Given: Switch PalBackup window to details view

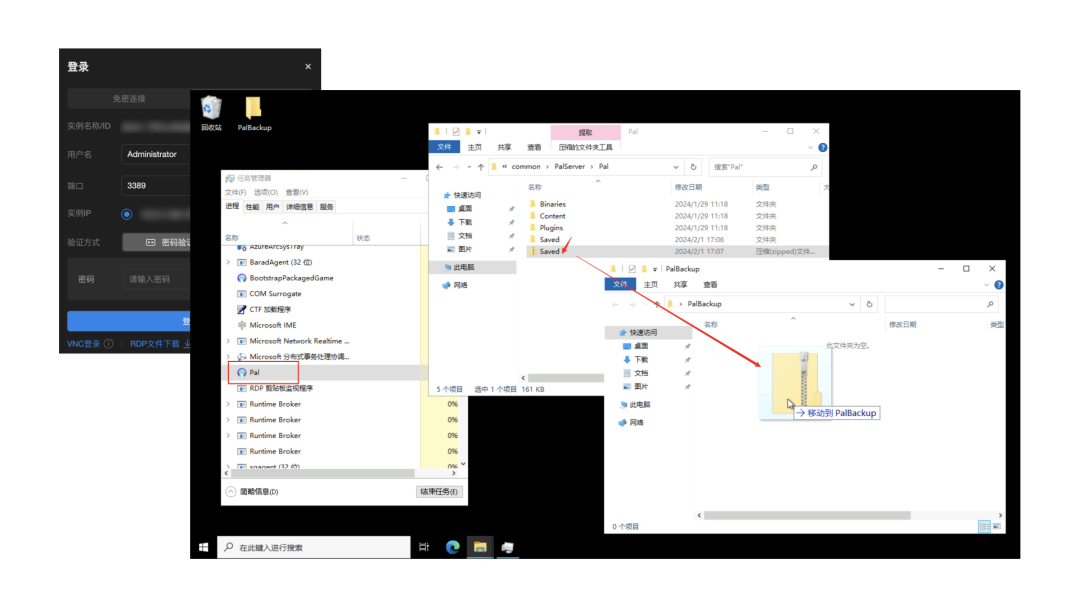Looking at the screenshot, I should pos(984,527).
